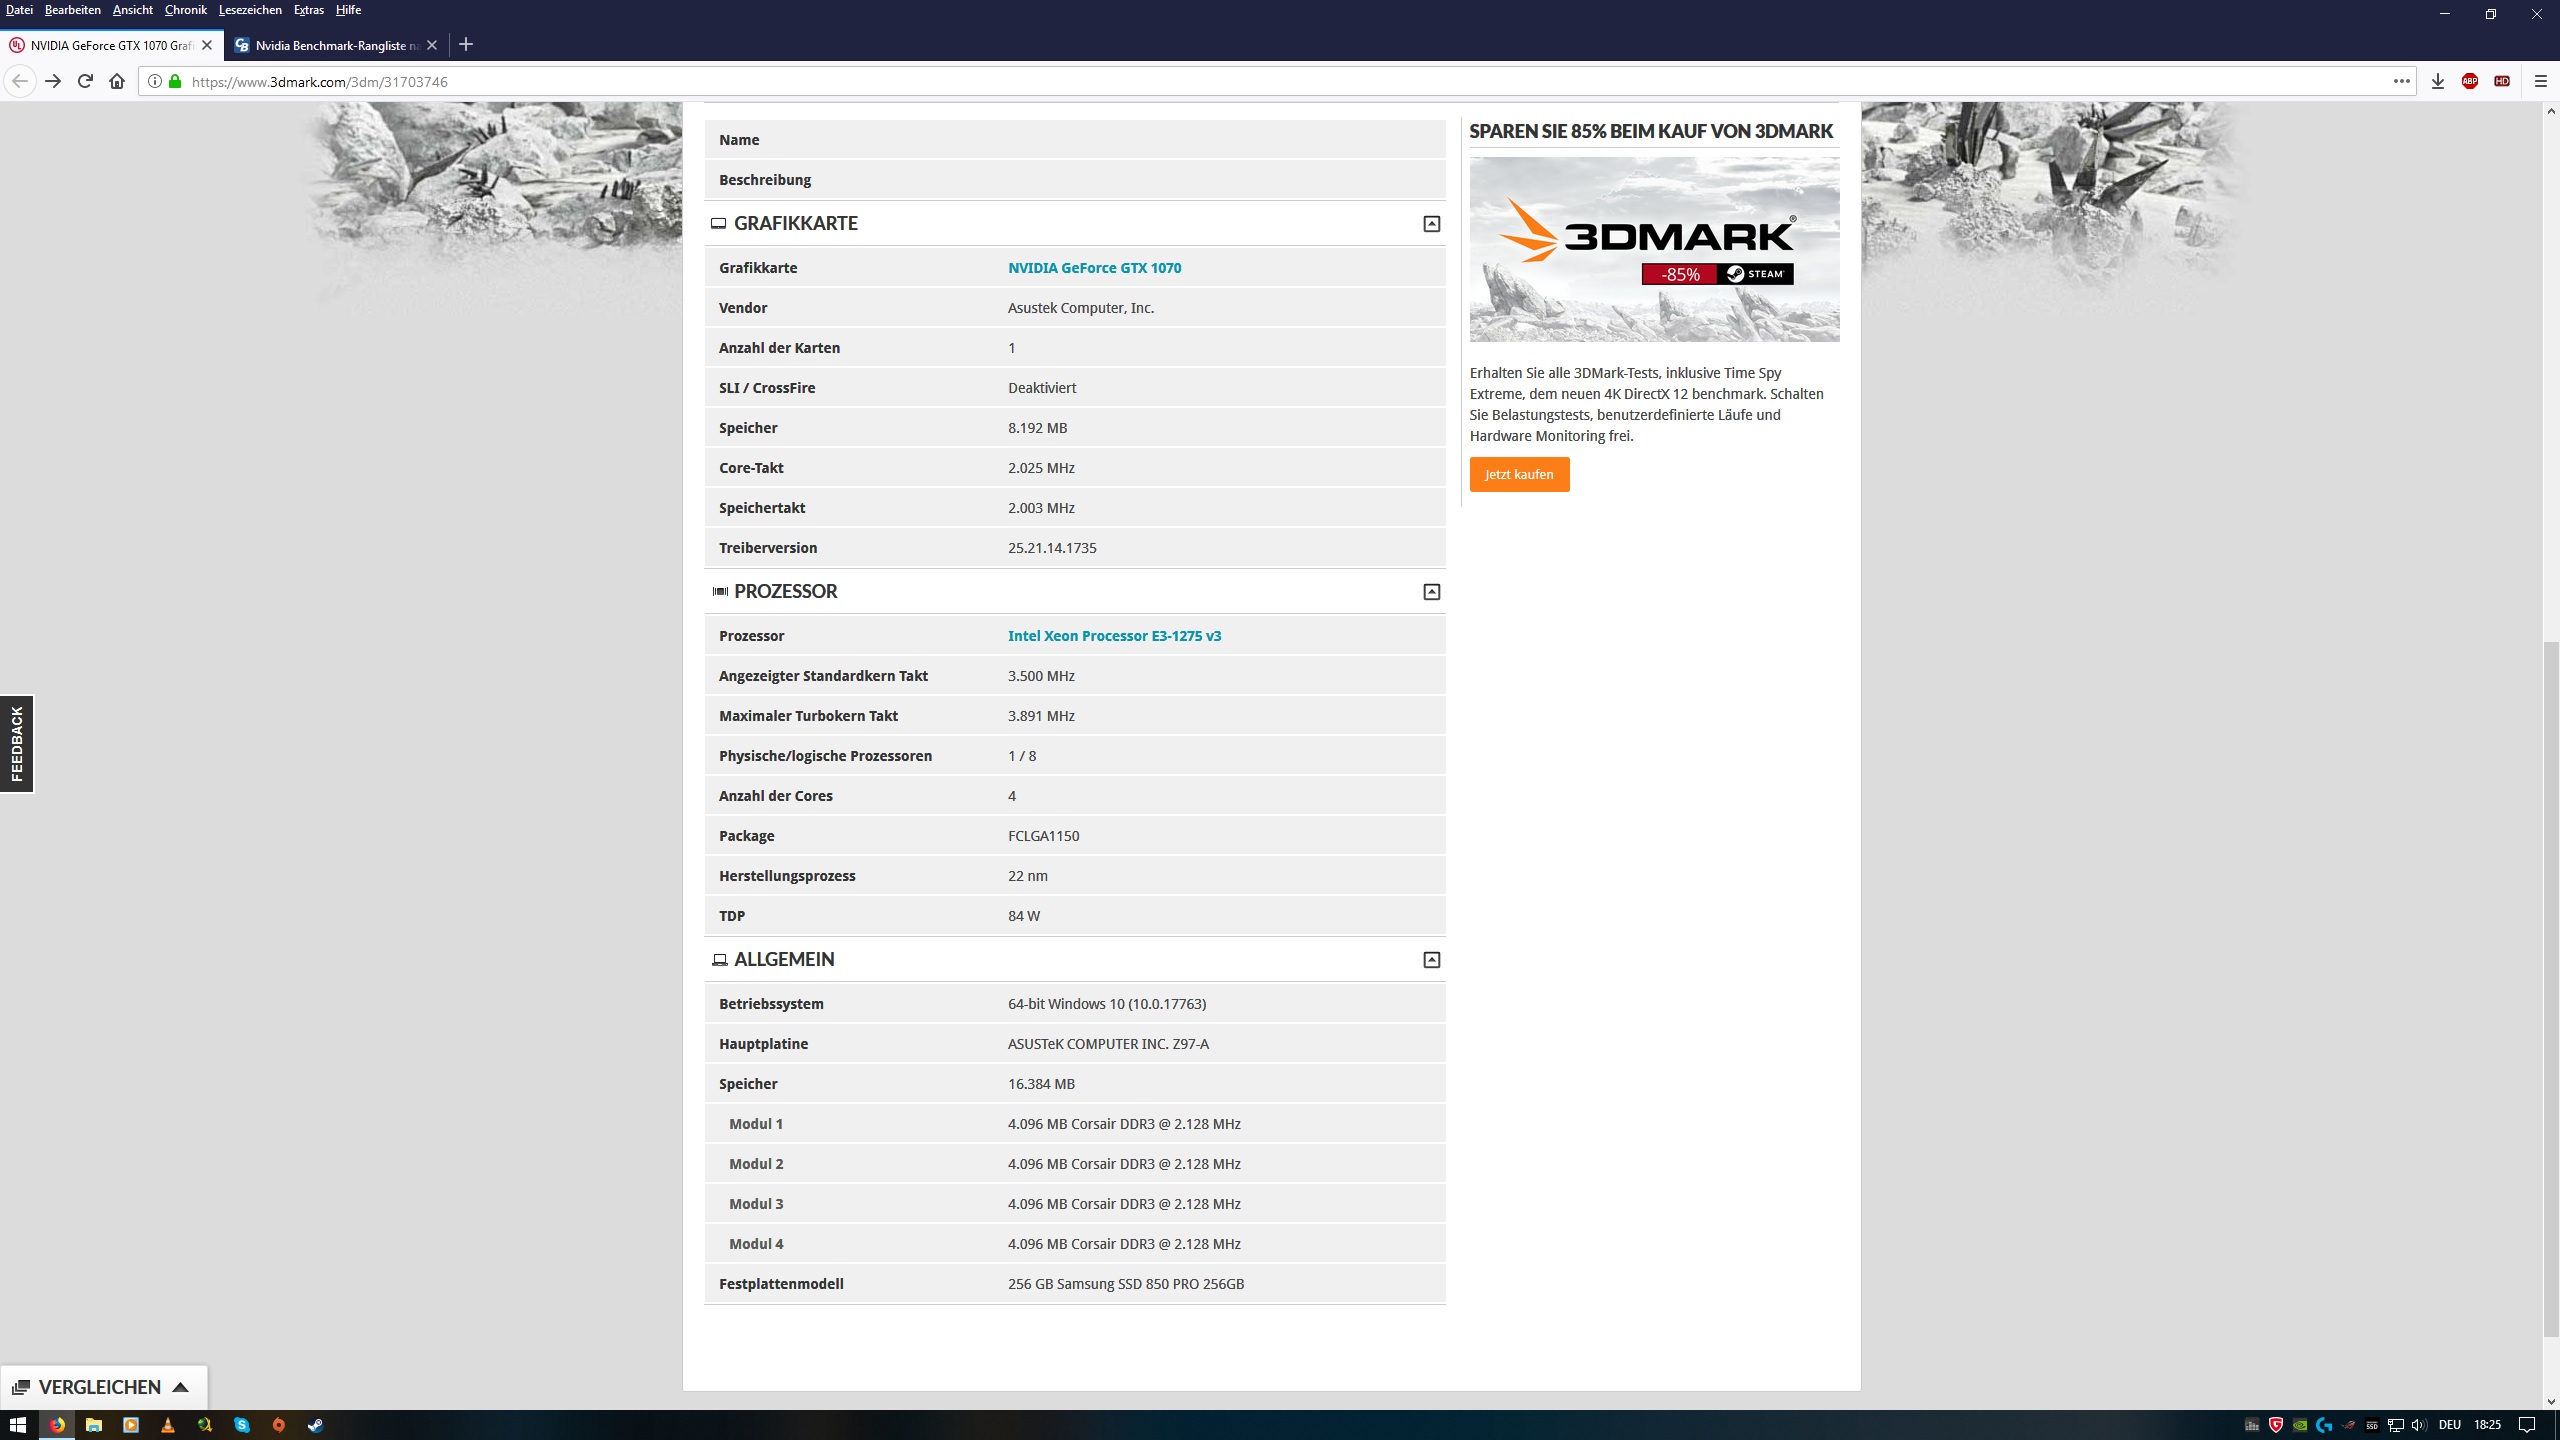Go to the browser home page
This screenshot has width=2560, height=1440.
click(x=117, y=81)
